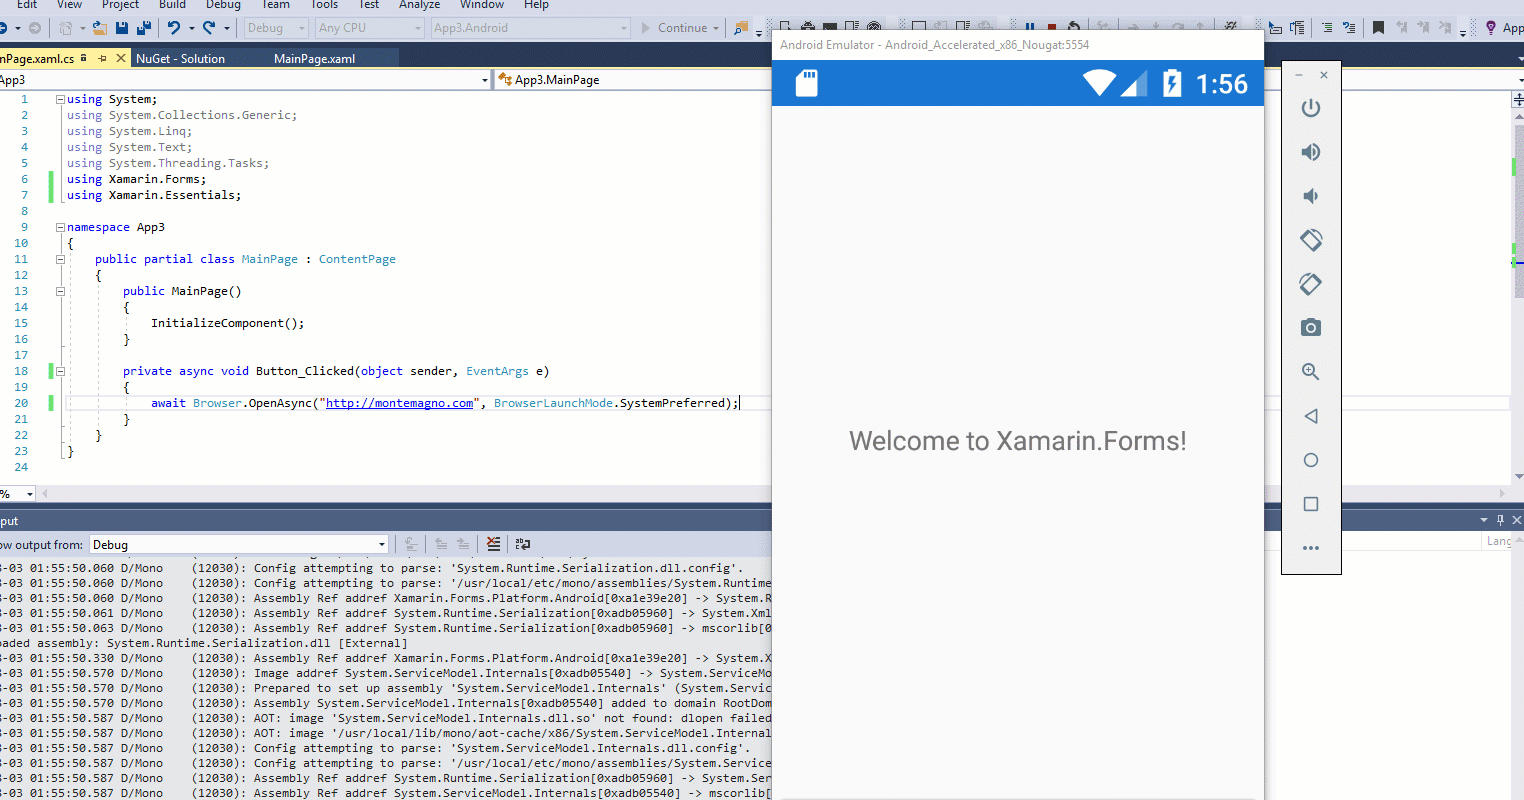Open the Analyze menu

coord(419,5)
